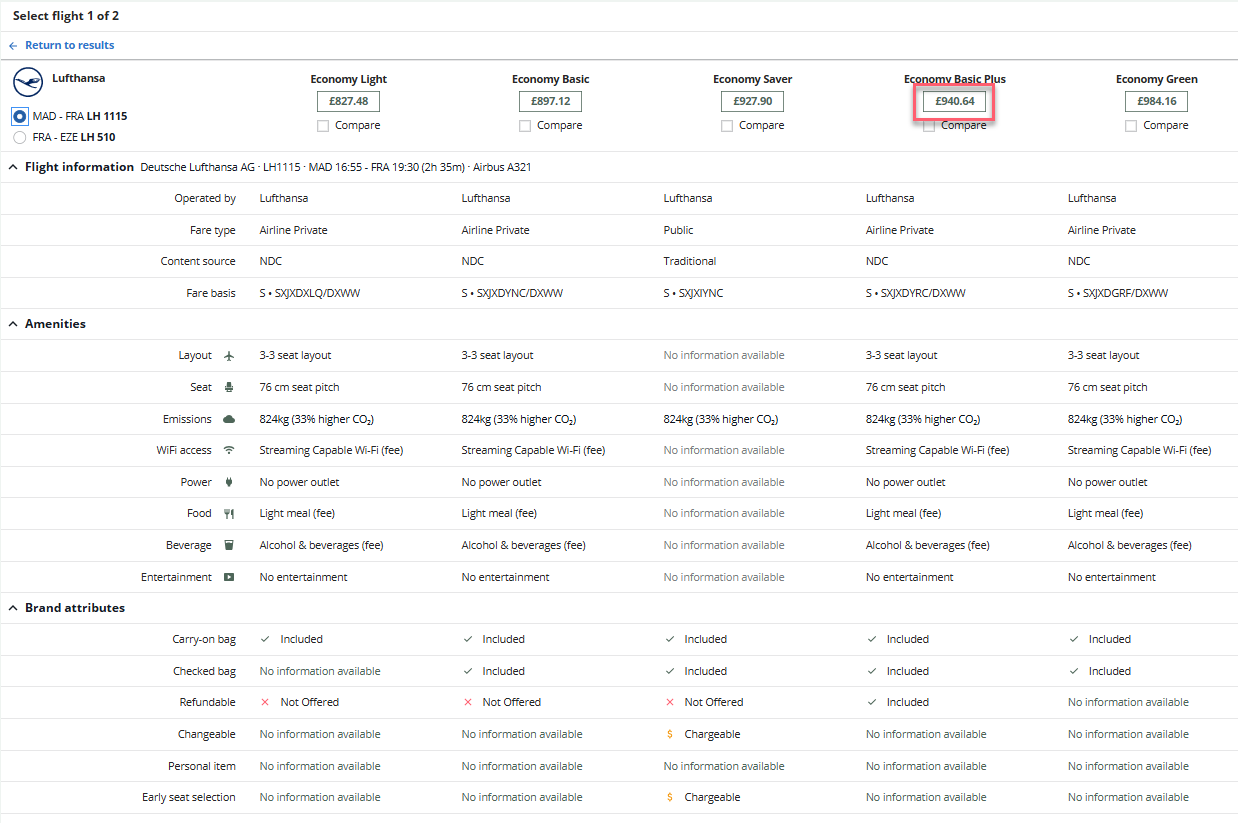
Task: Enable Compare for Economy Saver fare
Action: click(x=727, y=126)
